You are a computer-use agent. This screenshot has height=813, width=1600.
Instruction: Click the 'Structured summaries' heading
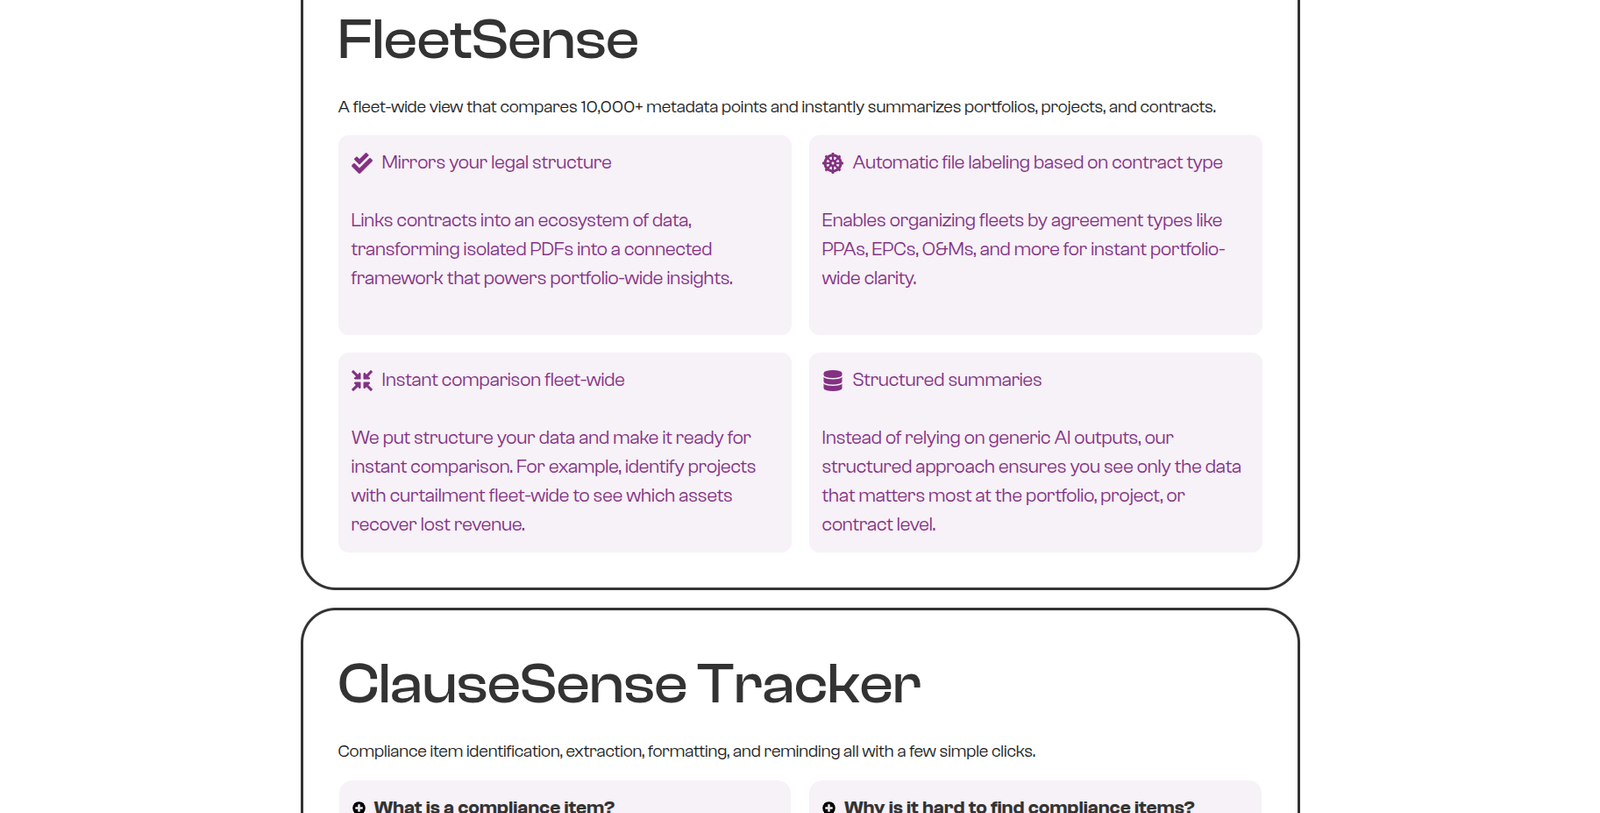947,380
